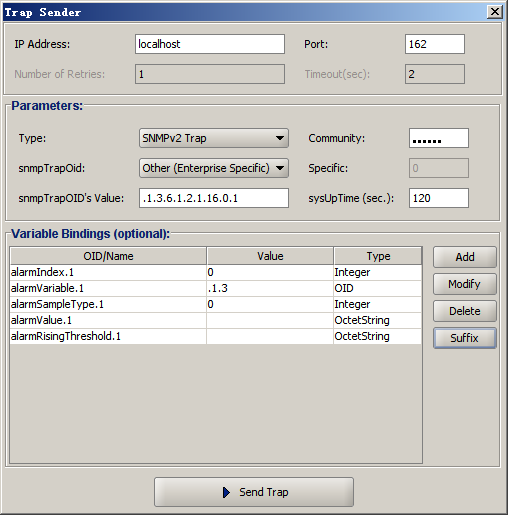Click the Community password field
This screenshot has height=515, width=508.
tap(439, 138)
